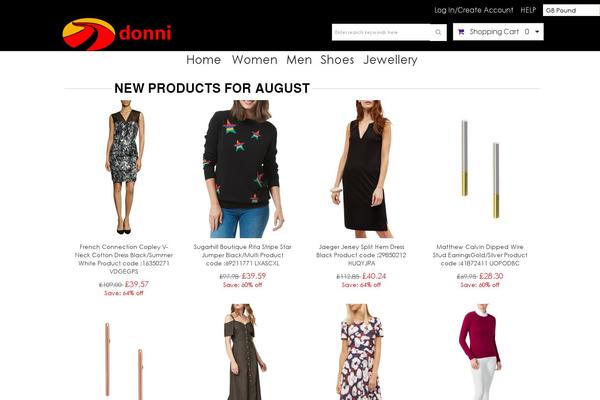Focus the search keywords input field

click(382, 32)
